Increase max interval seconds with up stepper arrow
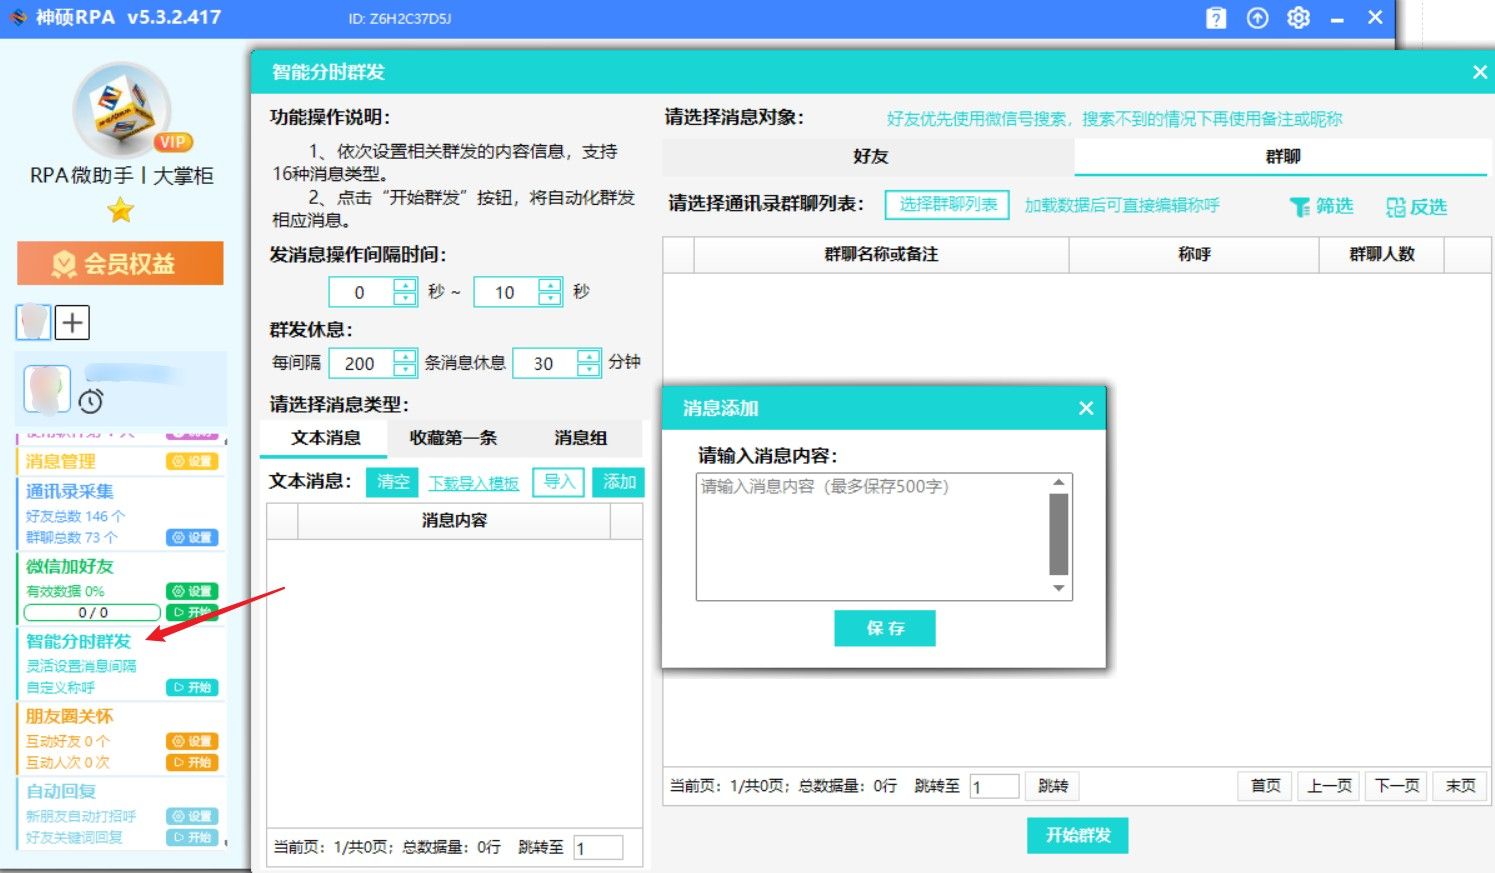Screen dimensions: 1495x873 [548, 286]
